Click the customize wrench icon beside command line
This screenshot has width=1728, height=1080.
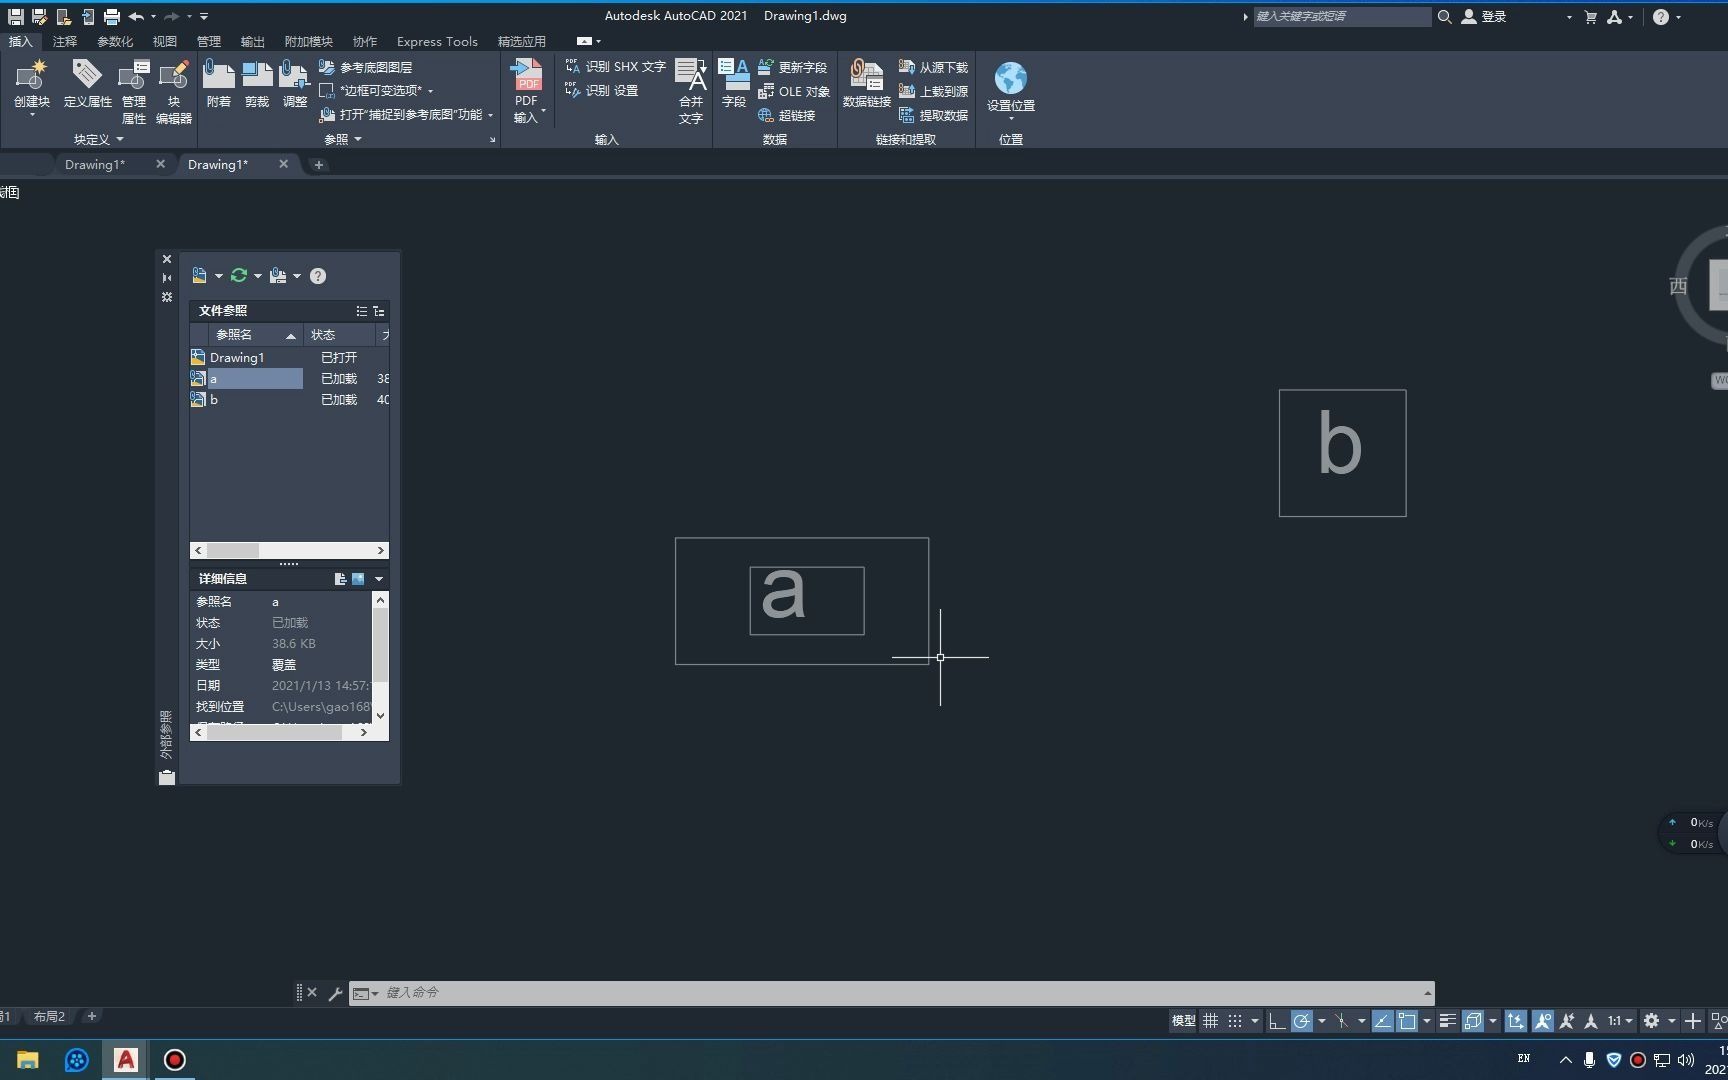coord(335,993)
